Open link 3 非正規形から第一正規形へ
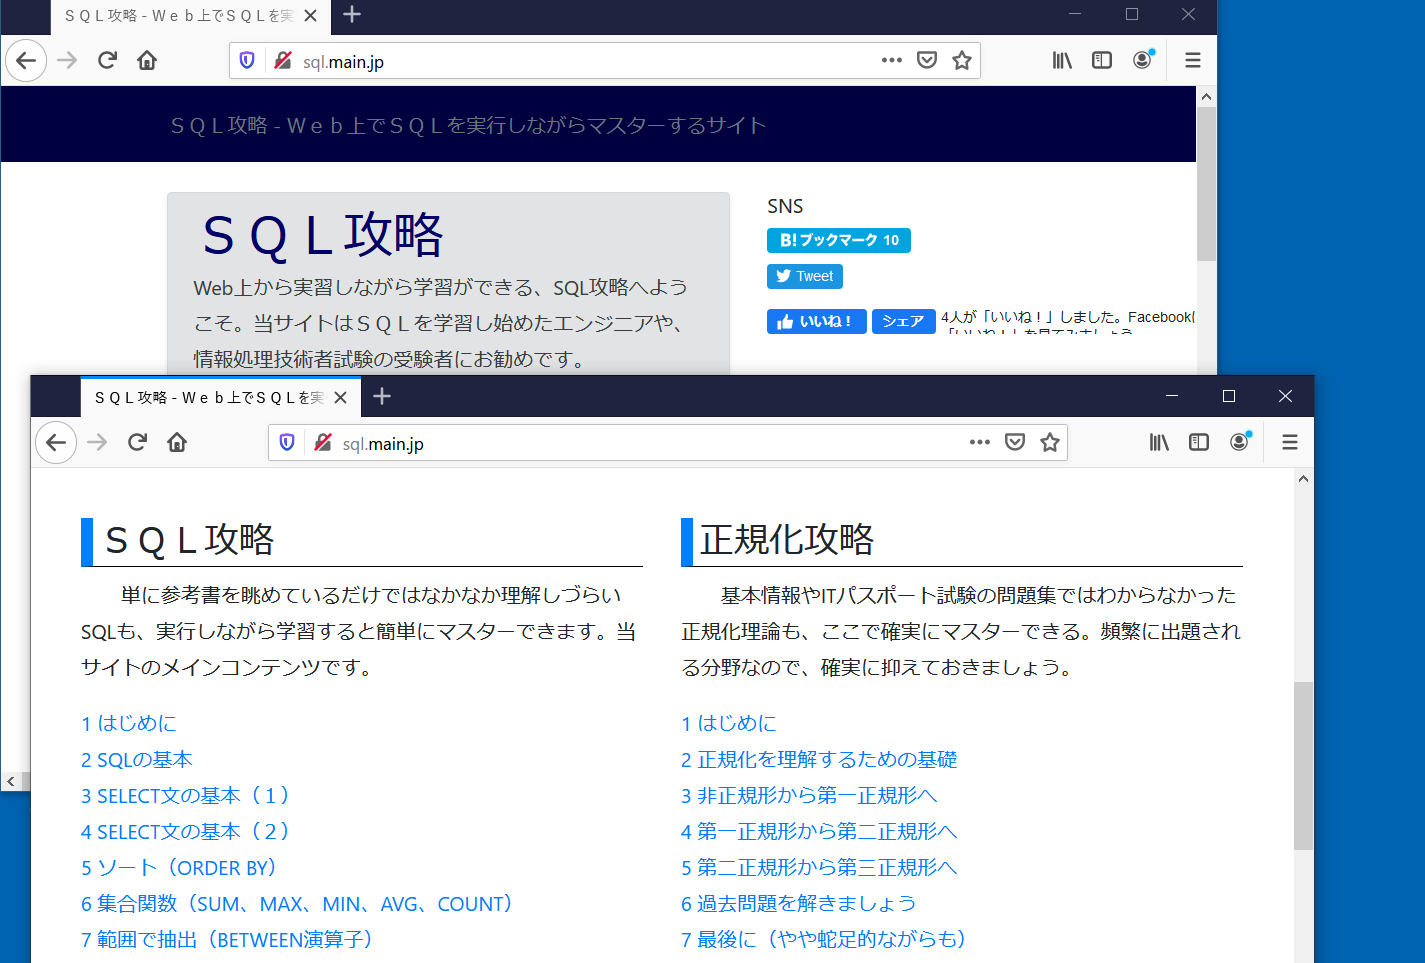 pyautogui.click(x=809, y=795)
